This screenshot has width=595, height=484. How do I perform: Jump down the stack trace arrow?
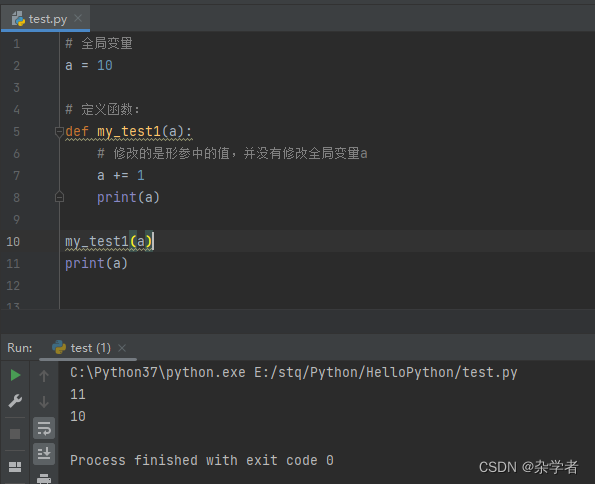coord(44,402)
